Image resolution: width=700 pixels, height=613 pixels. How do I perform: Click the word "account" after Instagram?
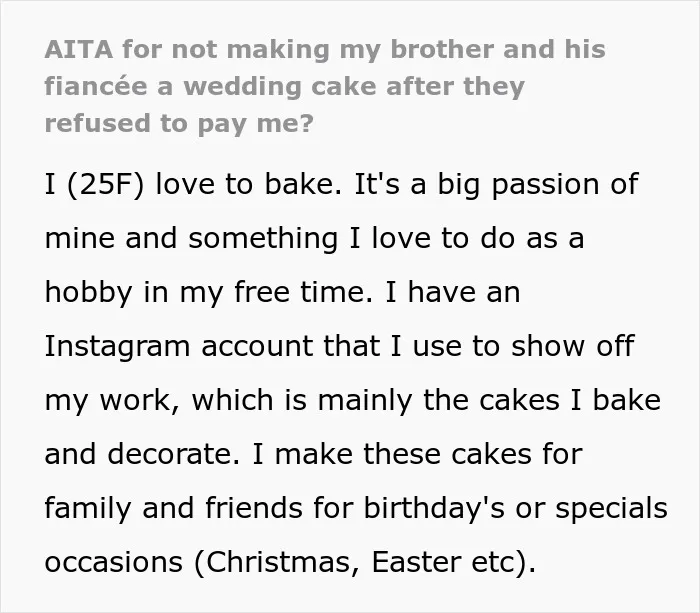257,346
